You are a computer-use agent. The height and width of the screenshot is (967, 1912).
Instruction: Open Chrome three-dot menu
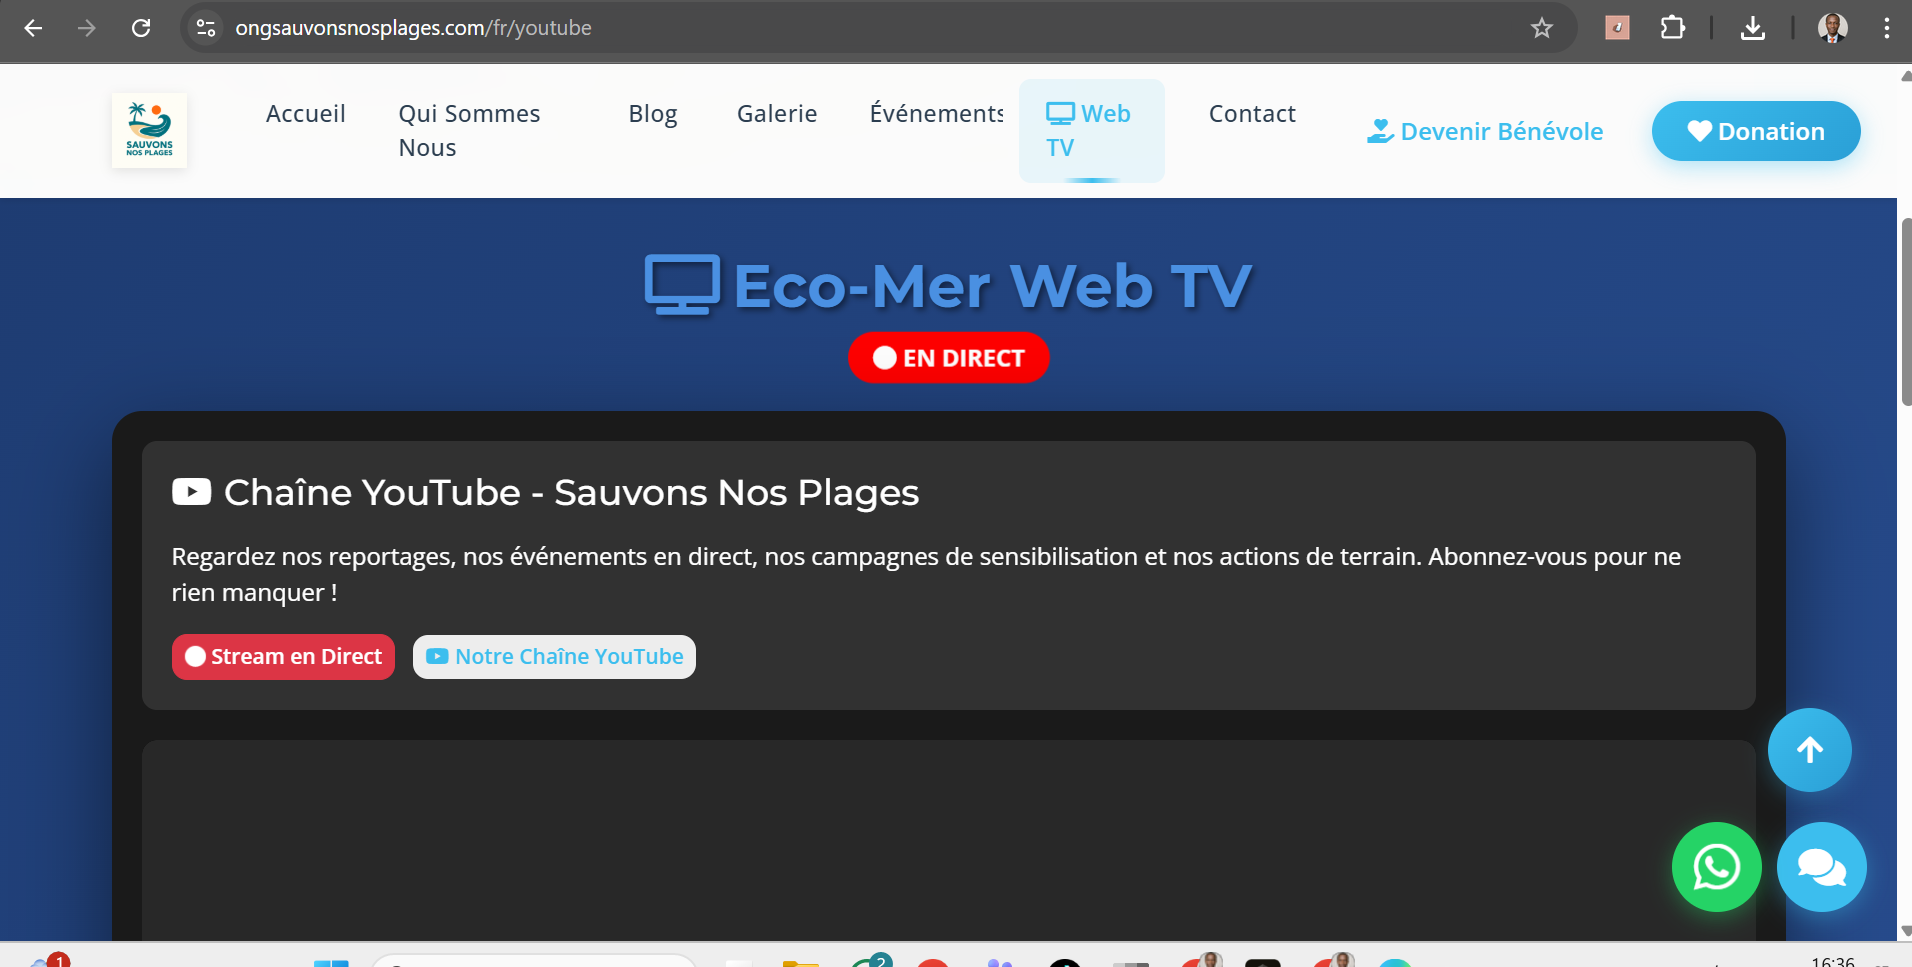tap(1886, 28)
